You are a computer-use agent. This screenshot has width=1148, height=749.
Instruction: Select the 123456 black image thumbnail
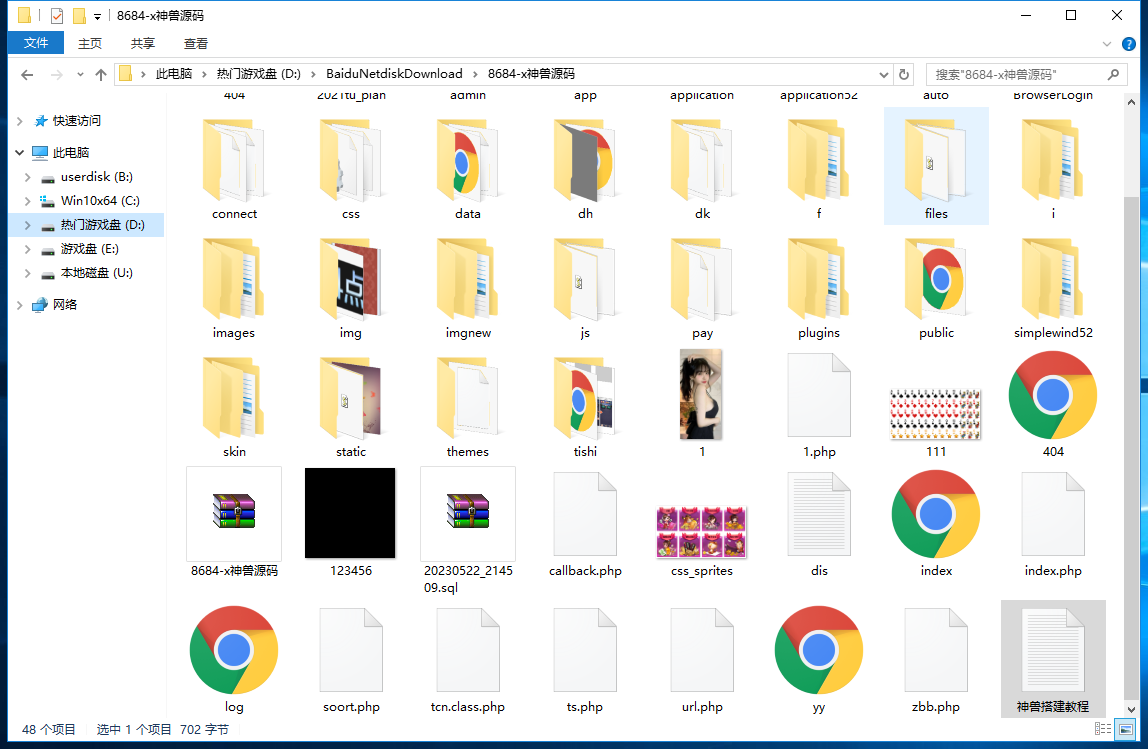[350, 513]
